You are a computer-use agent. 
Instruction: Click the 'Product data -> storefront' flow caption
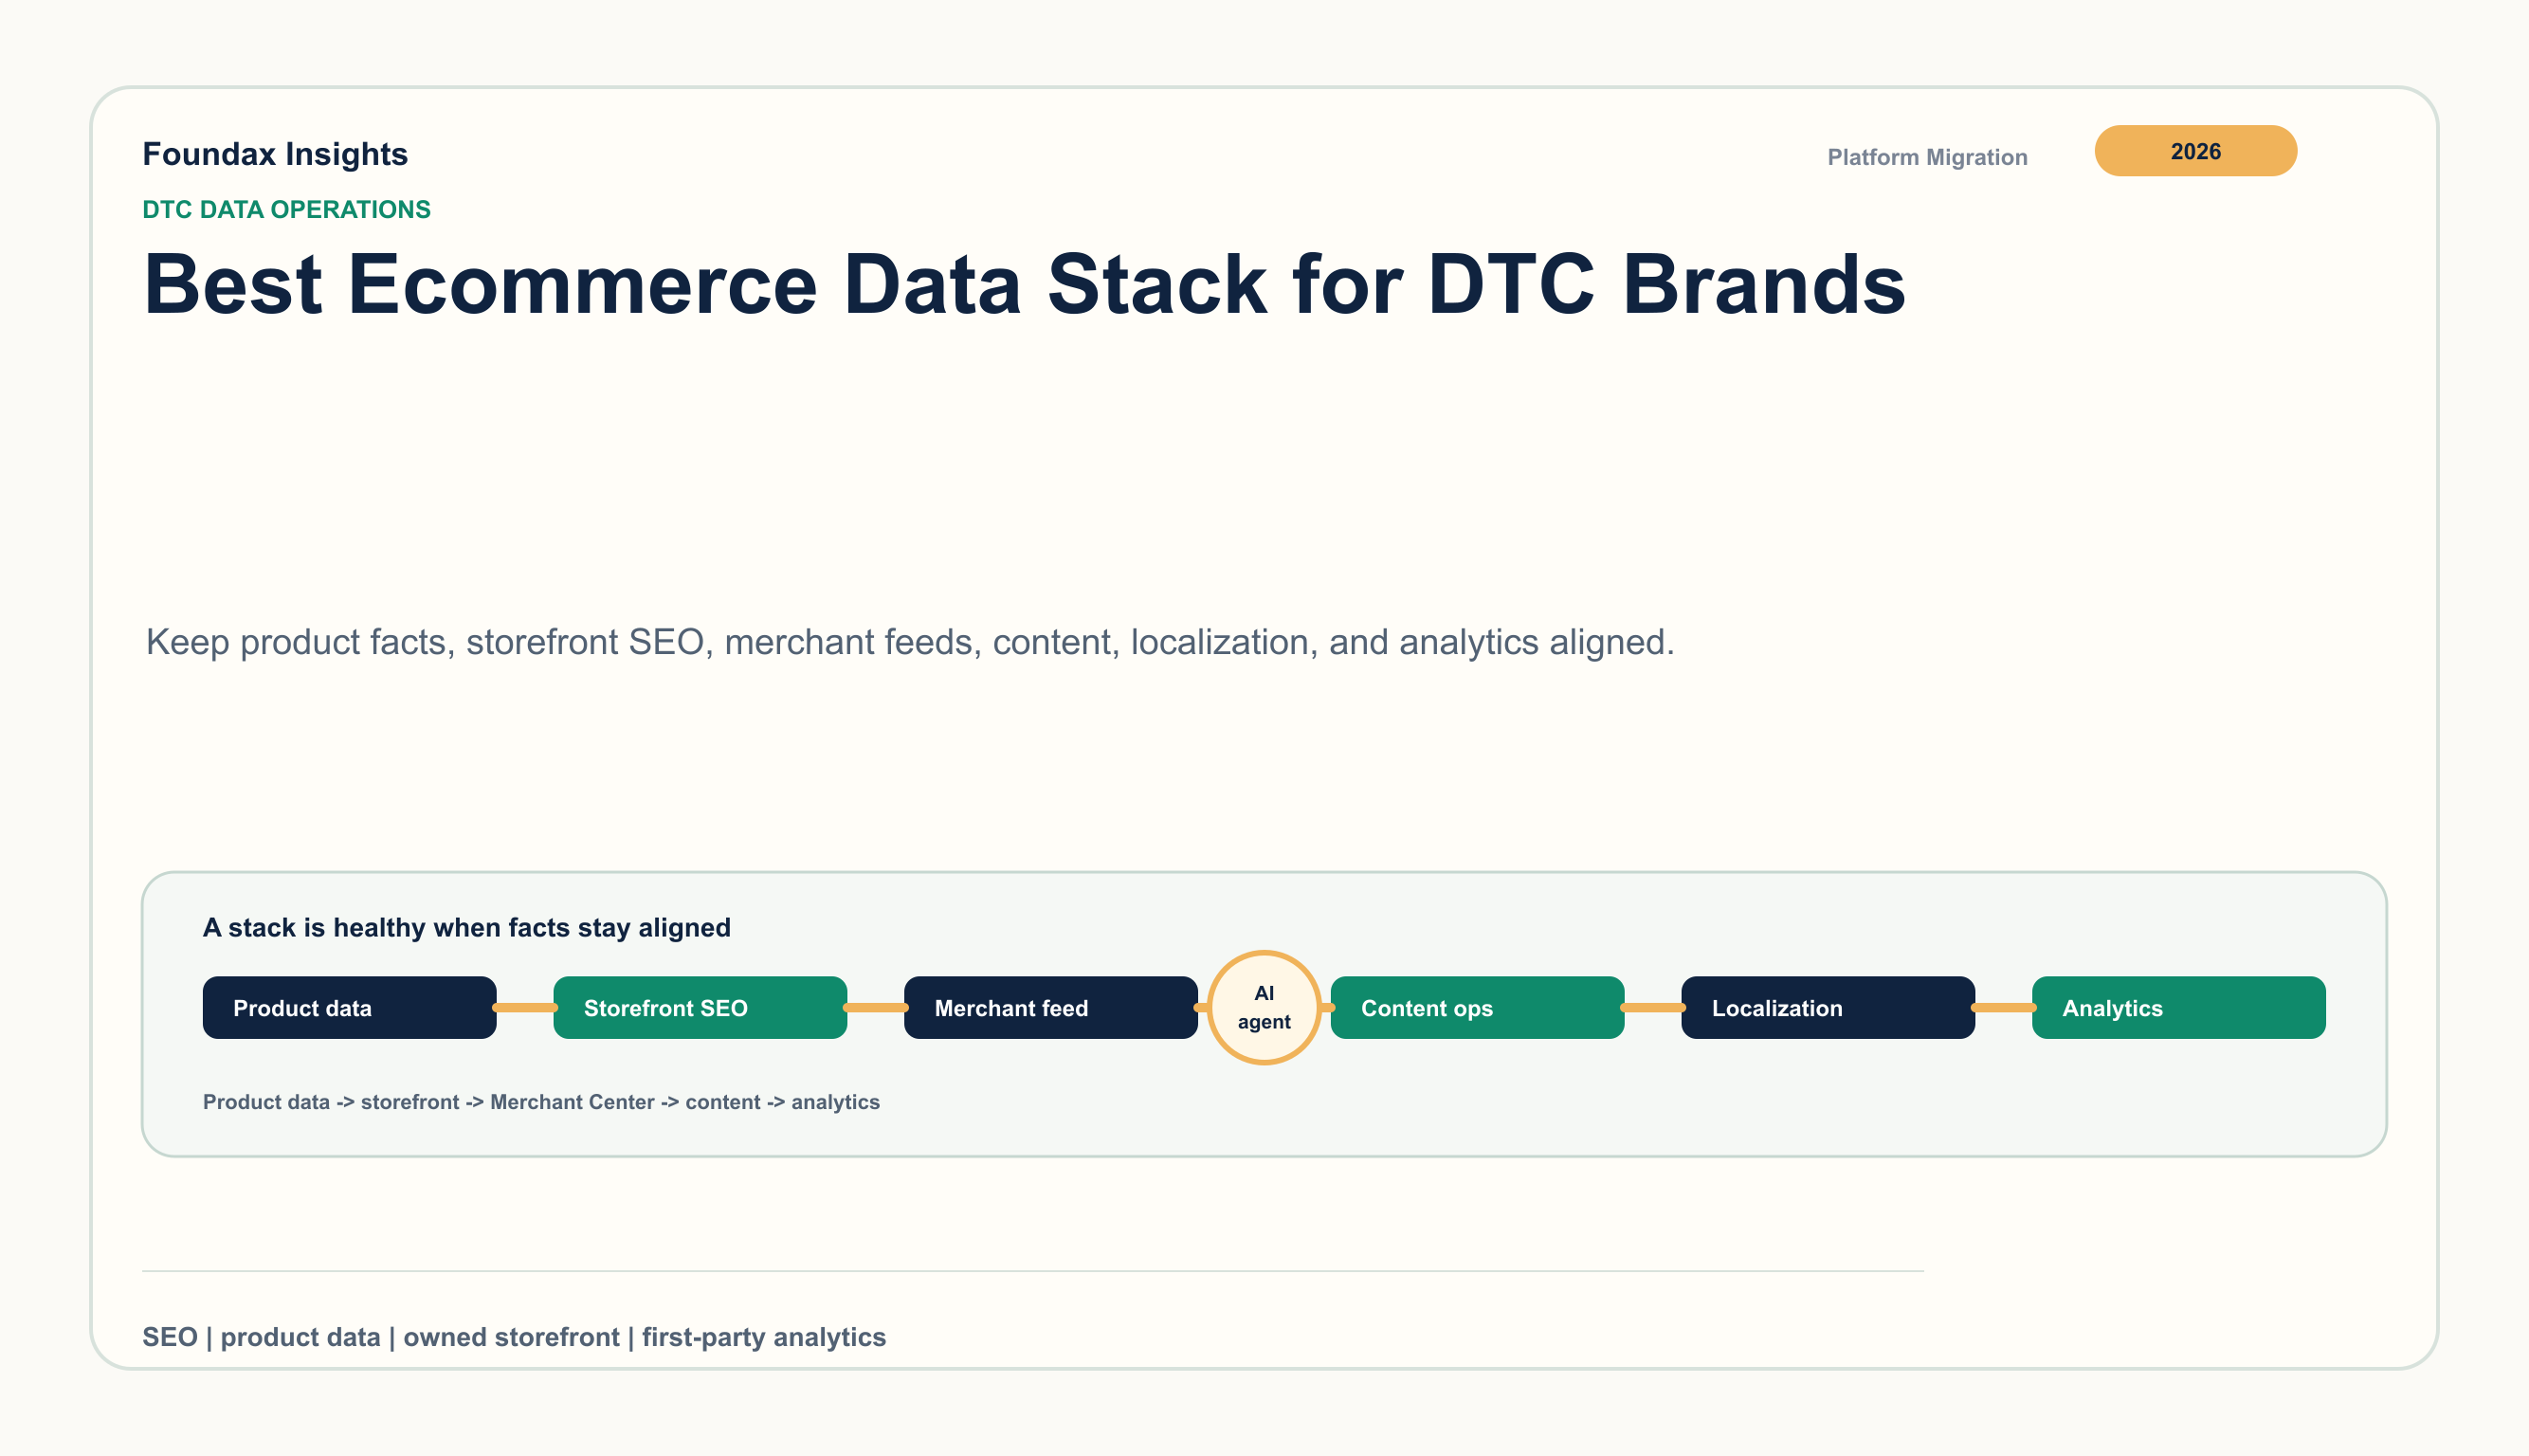pos(541,1102)
